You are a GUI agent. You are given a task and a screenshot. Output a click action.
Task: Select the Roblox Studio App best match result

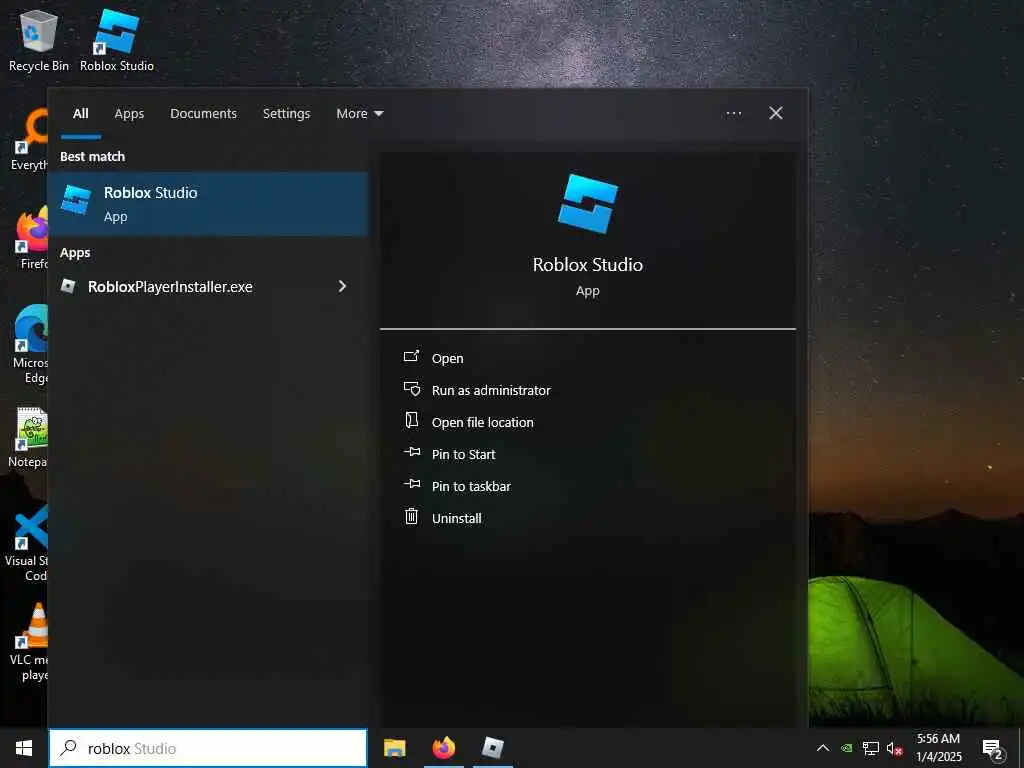[208, 204]
